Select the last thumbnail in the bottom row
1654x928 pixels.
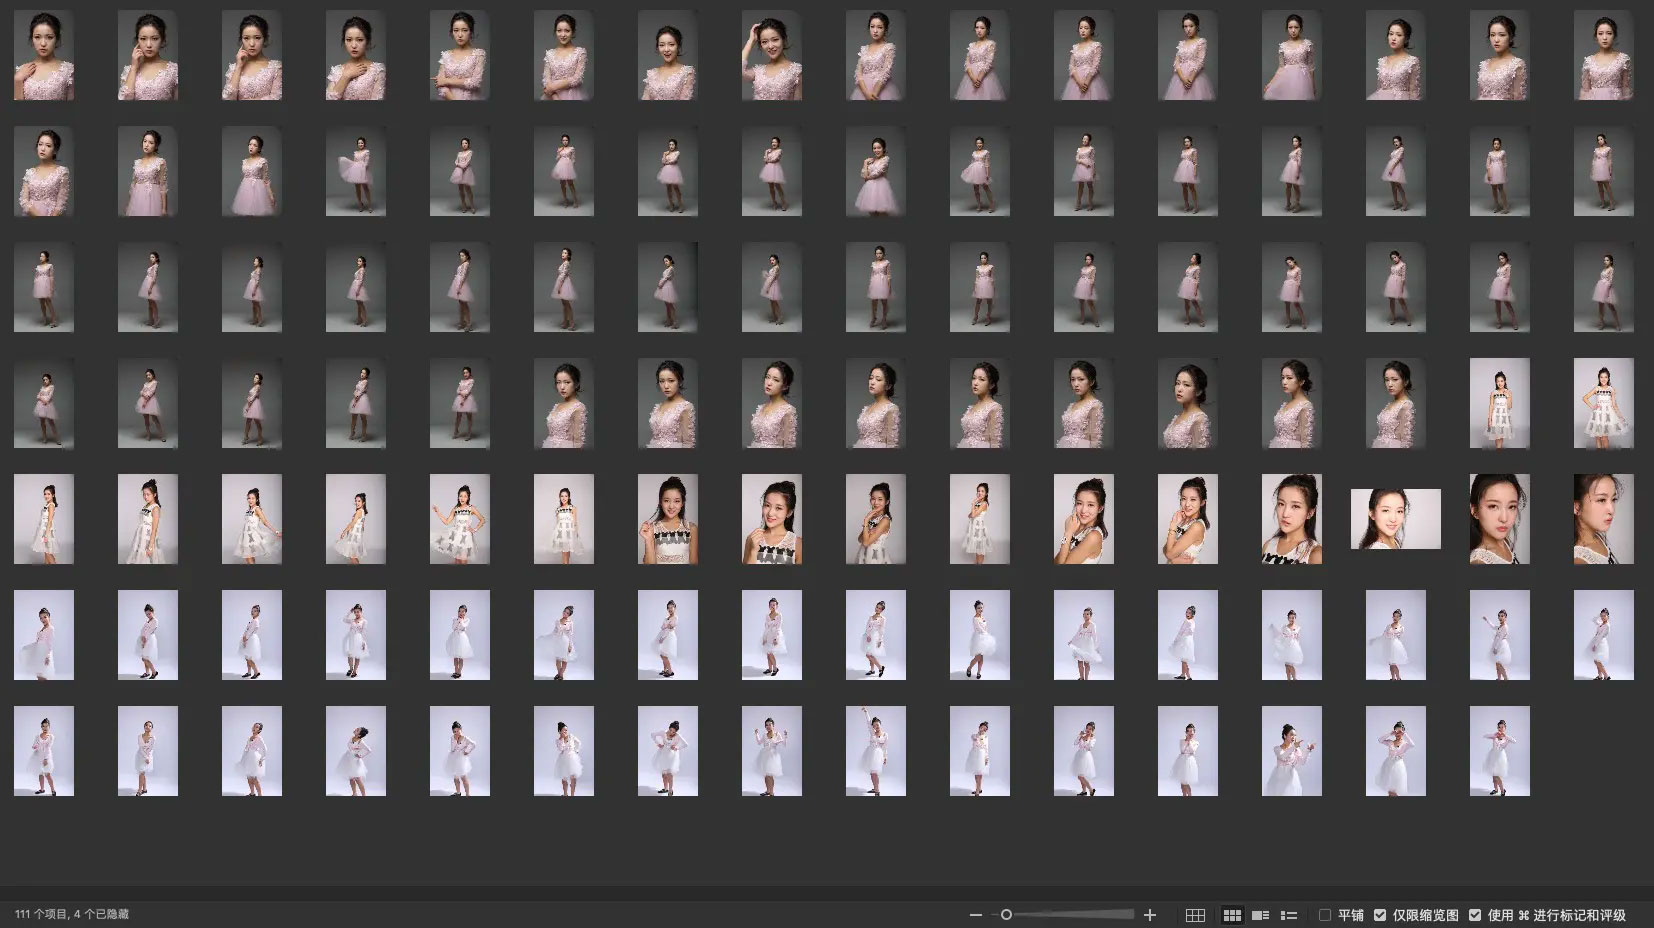pos(1499,751)
